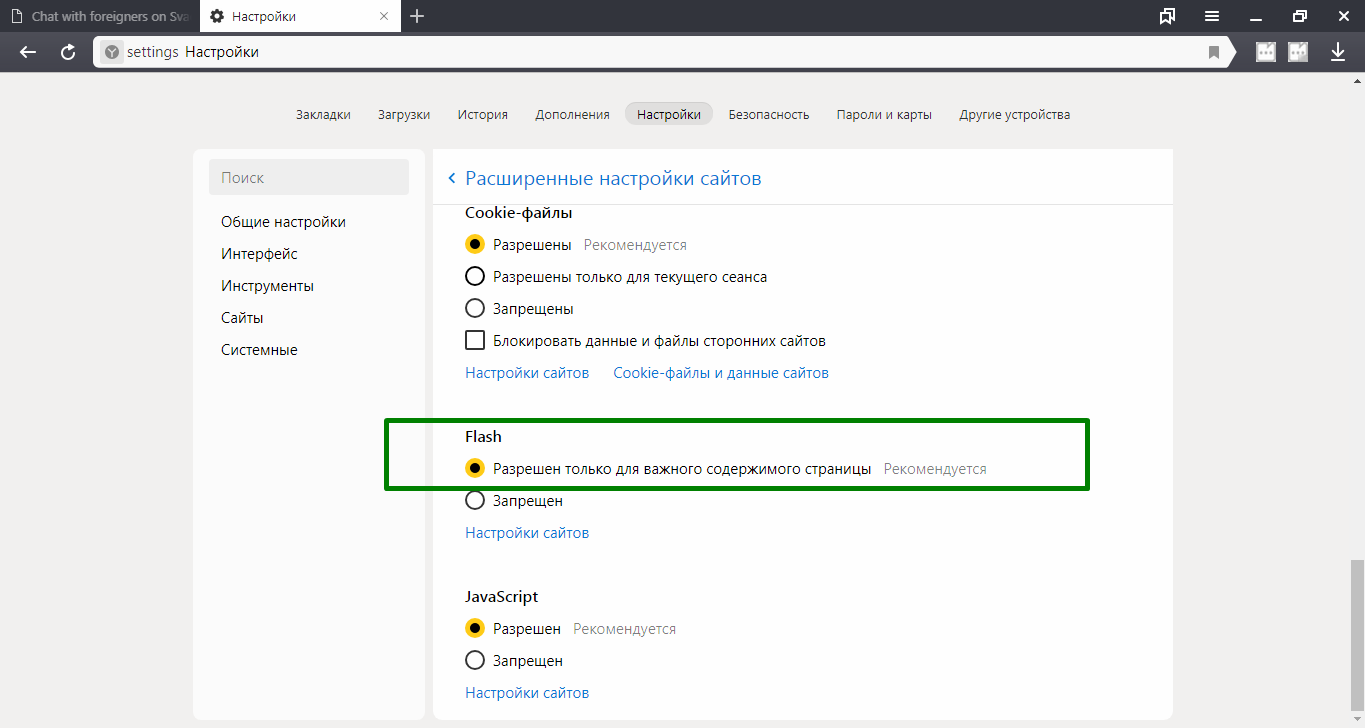The width and height of the screenshot is (1365, 728).
Task: Open the История section
Action: pos(483,114)
